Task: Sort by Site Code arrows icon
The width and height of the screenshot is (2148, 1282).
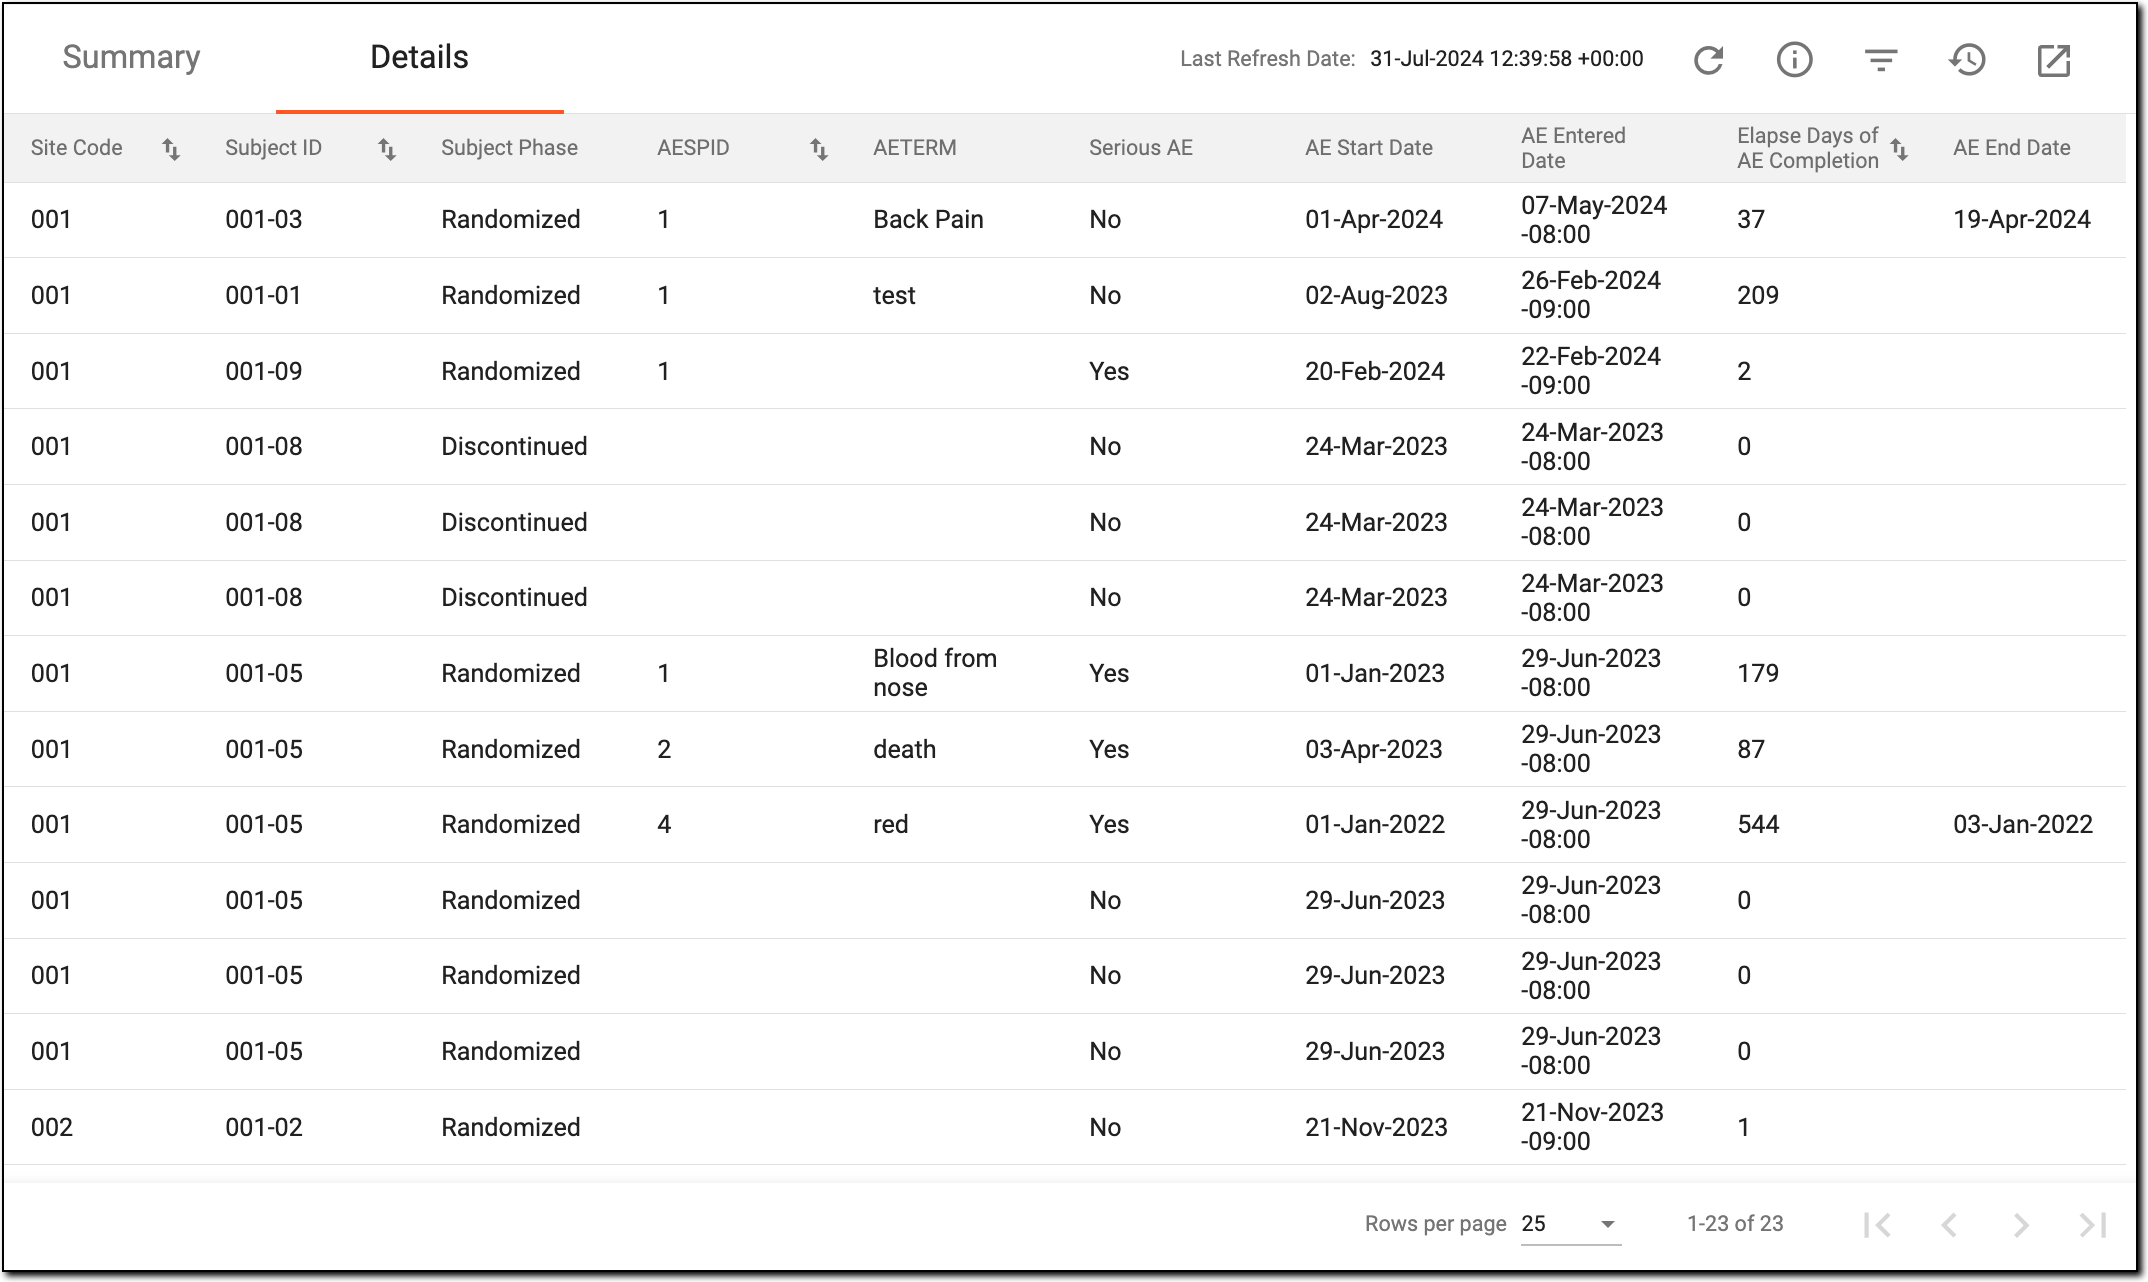Action: click(x=171, y=149)
